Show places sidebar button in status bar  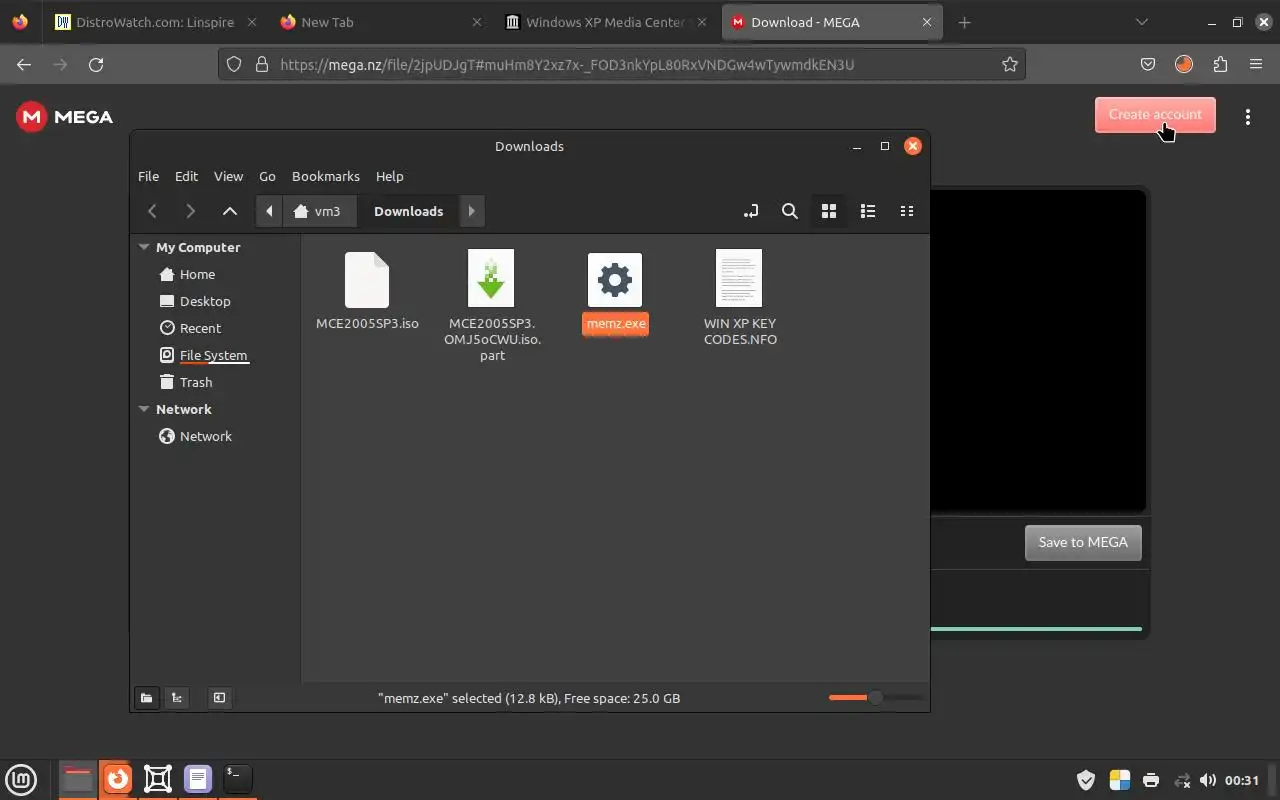(146, 698)
